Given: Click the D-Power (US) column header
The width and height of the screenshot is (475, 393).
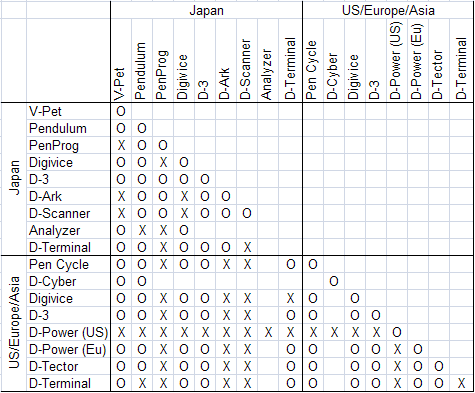Looking at the screenshot, I should click(x=396, y=61).
